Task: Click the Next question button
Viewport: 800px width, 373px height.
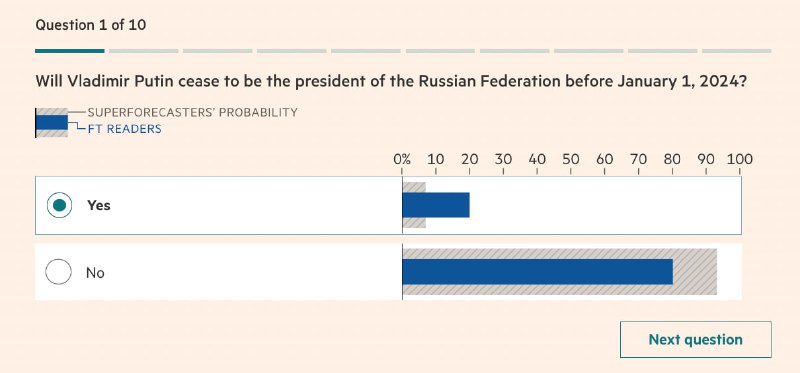Action: point(695,339)
